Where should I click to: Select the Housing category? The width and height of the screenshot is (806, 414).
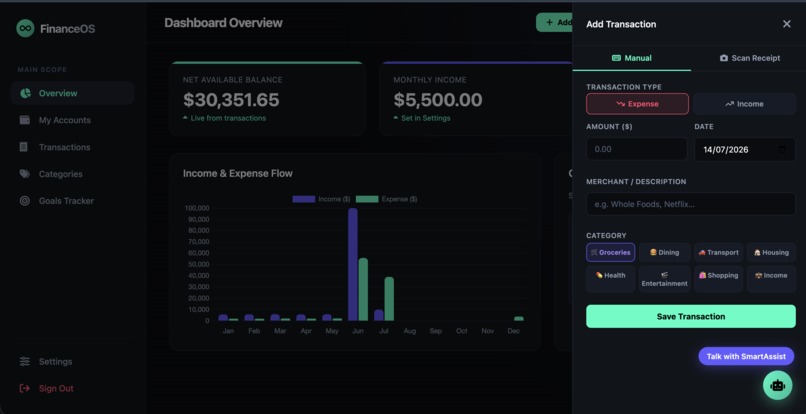(771, 253)
